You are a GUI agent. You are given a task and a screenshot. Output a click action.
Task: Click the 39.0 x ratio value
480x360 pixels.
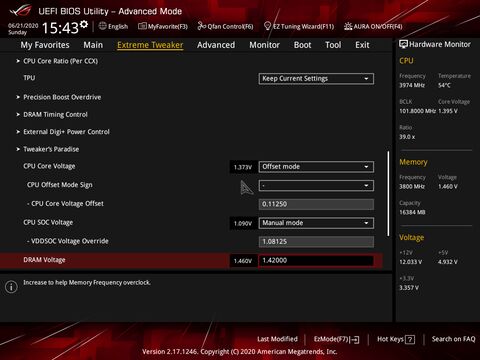click(x=407, y=137)
